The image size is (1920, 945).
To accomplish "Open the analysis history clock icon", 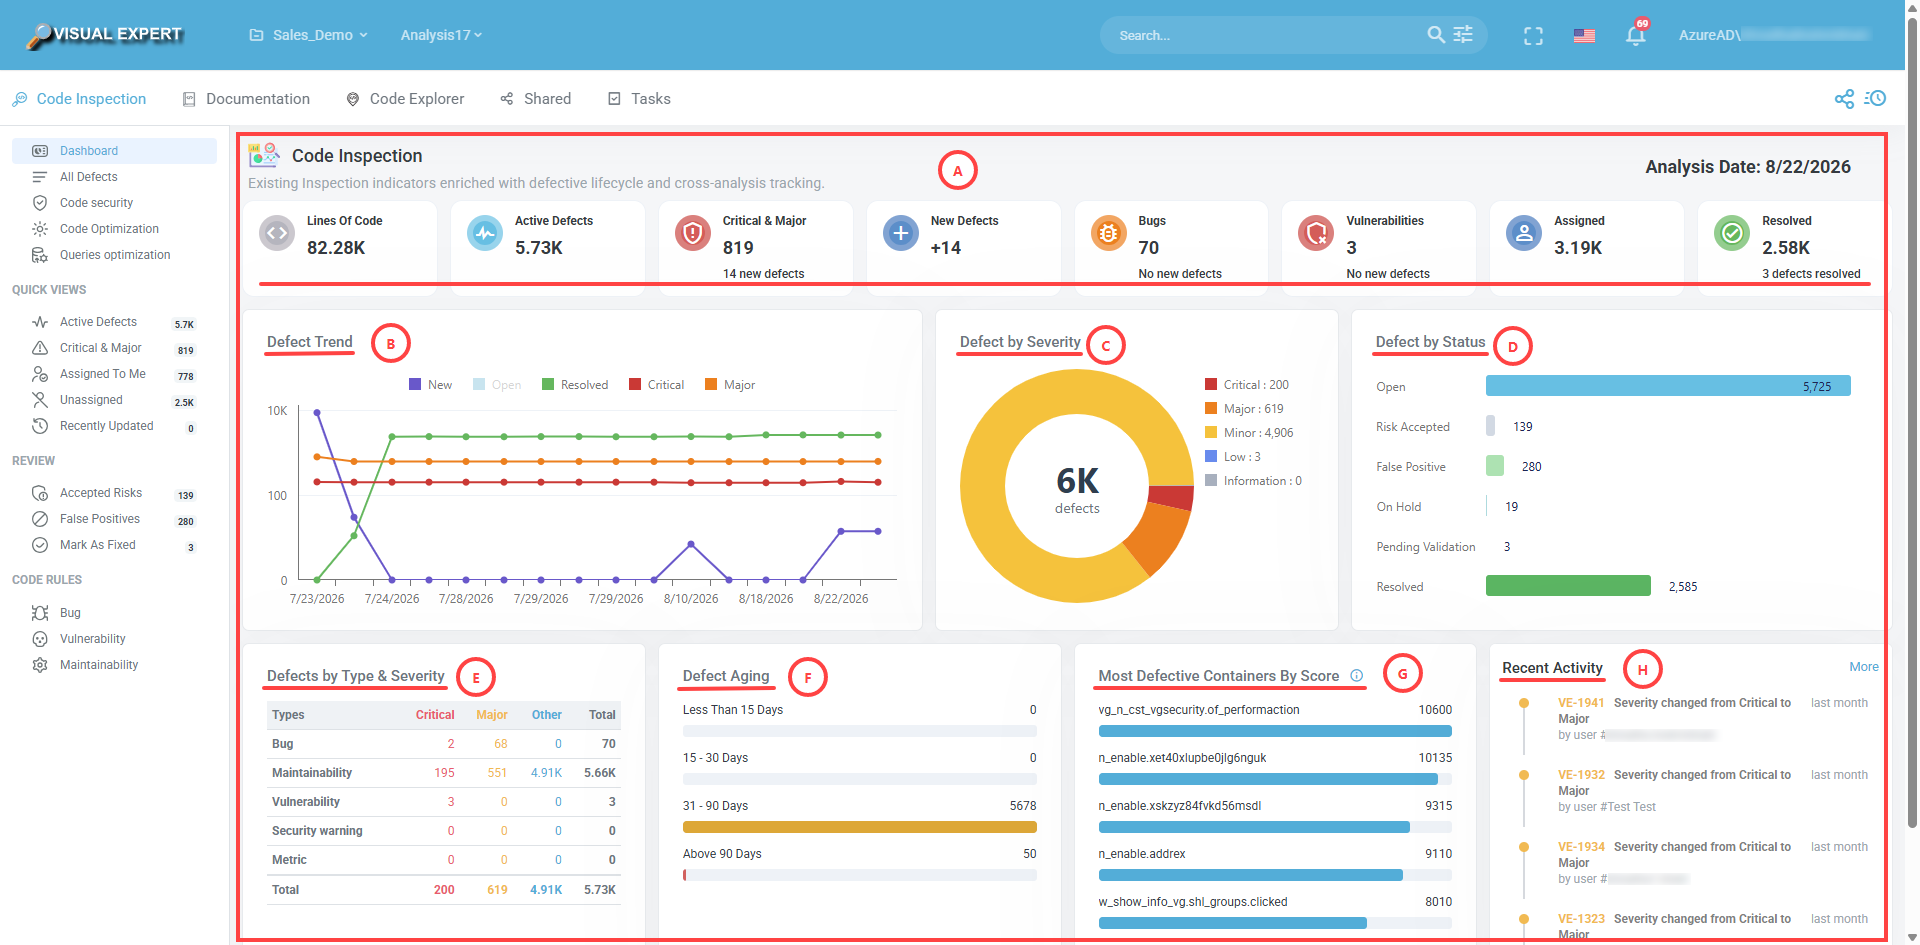I will 1875,98.
